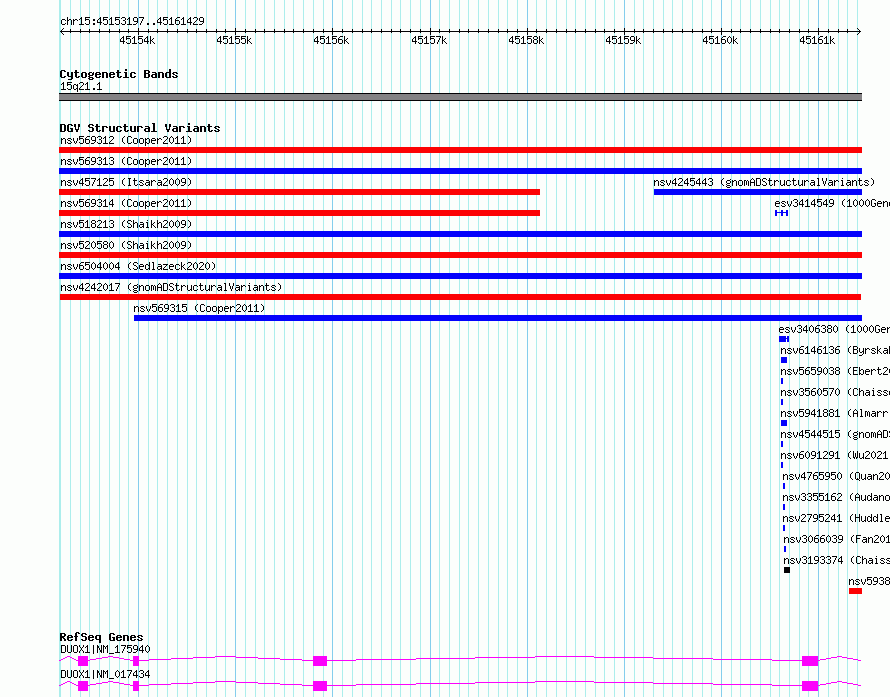
Task: Select the gray 15q21.1 cytogenetic band bar
Action: coord(460,97)
